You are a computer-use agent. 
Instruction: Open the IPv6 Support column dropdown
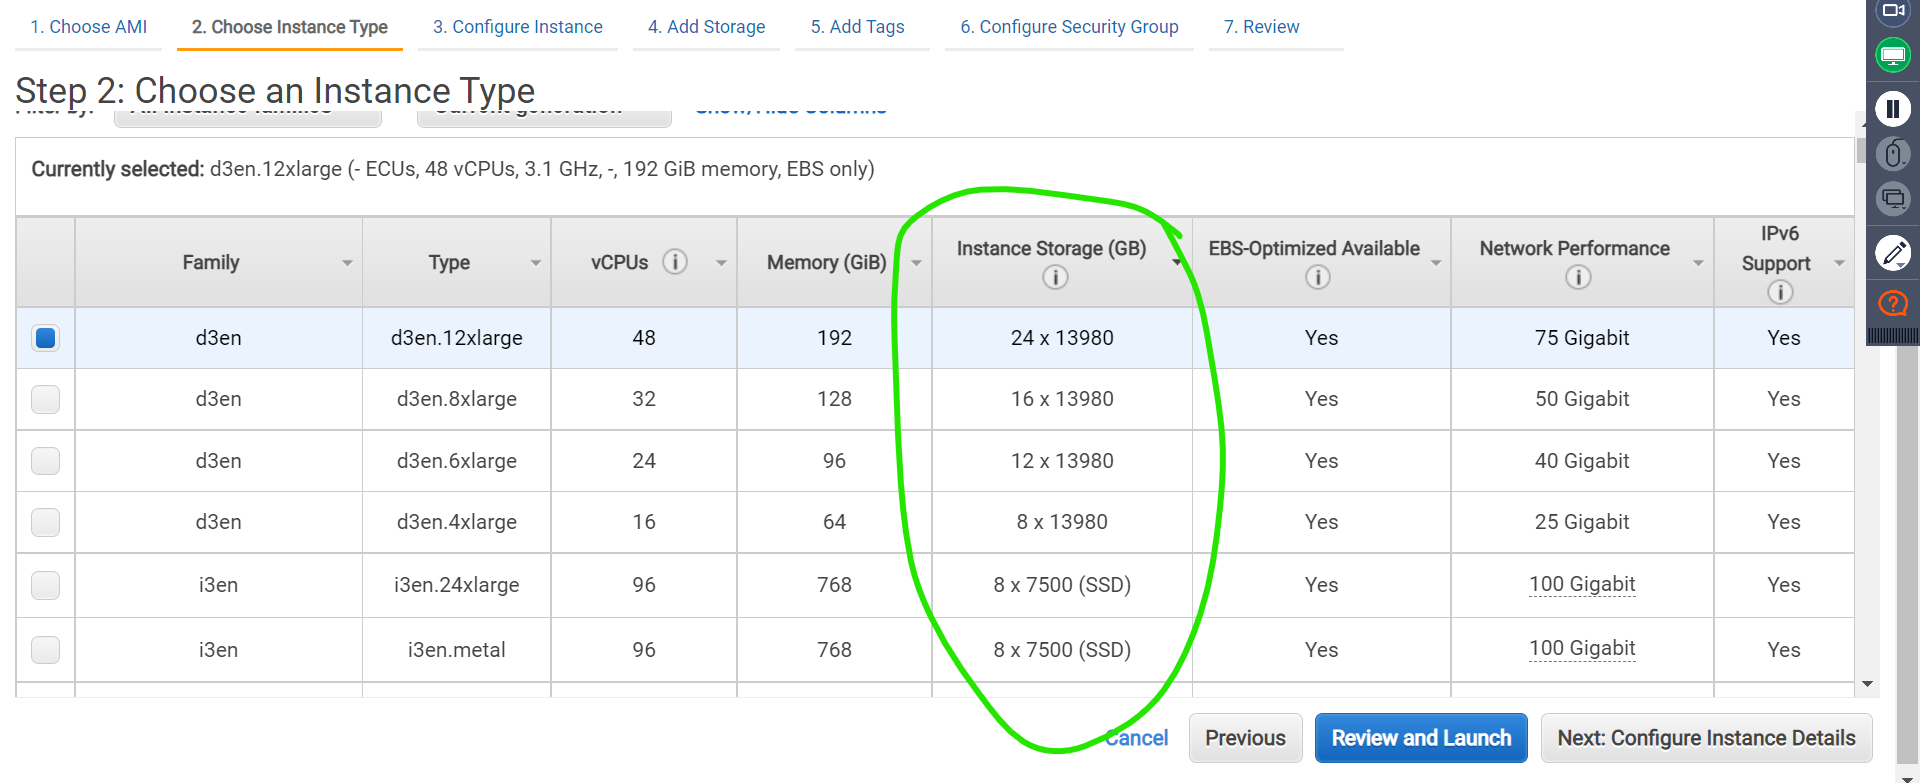click(x=1839, y=263)
